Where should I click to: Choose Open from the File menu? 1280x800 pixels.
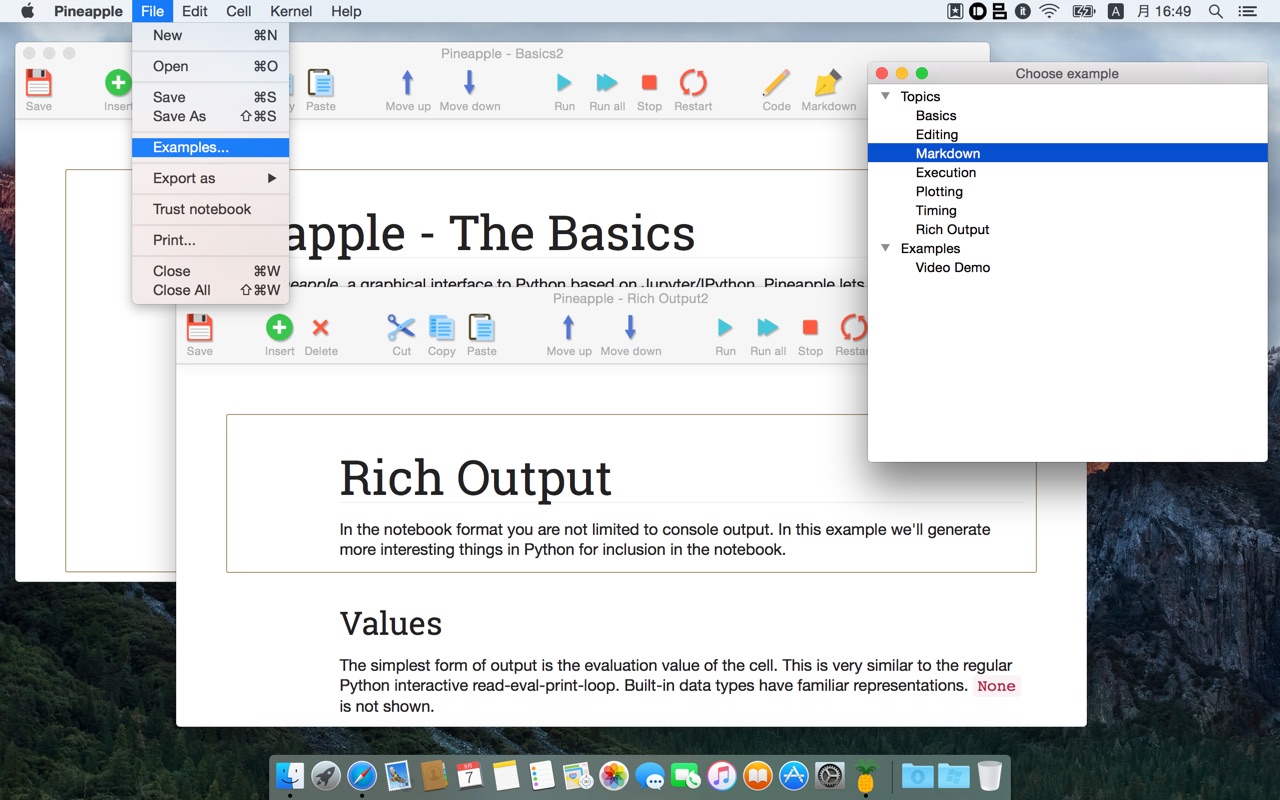(x=210, y=66)
